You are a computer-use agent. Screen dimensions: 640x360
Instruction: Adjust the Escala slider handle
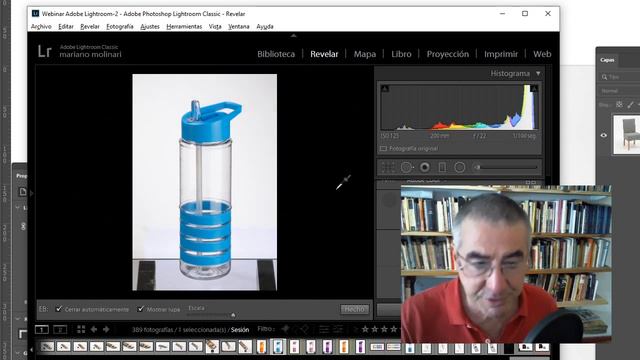coord(233,315)
